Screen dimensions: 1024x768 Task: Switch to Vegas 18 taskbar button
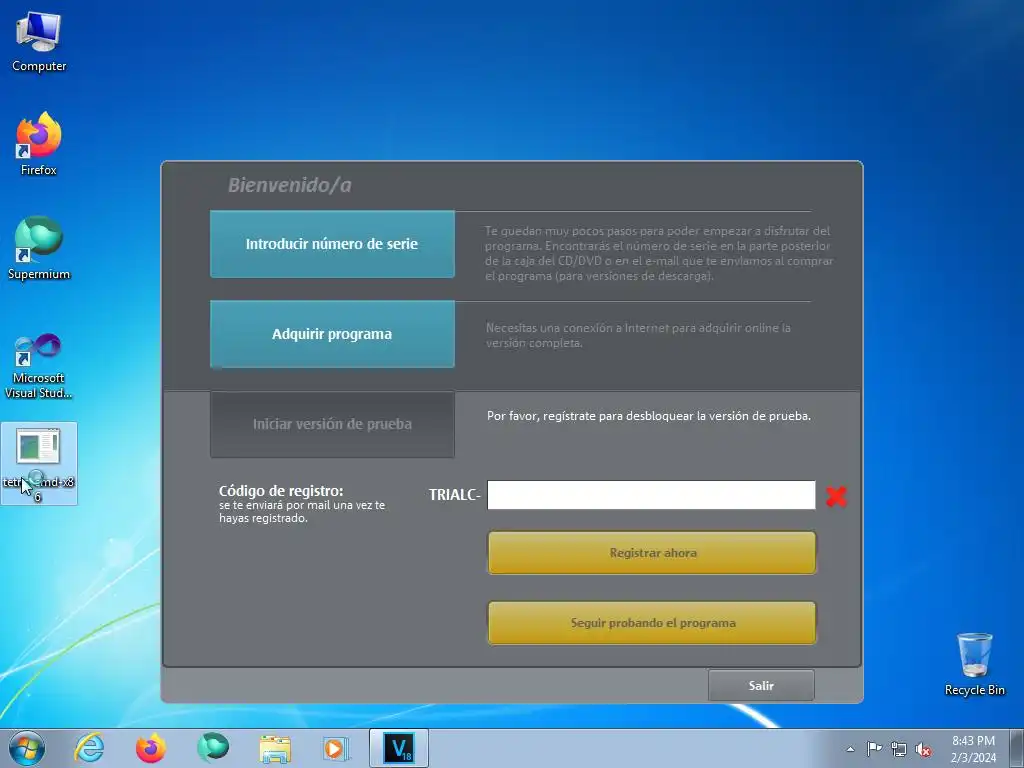click(398, 748)
